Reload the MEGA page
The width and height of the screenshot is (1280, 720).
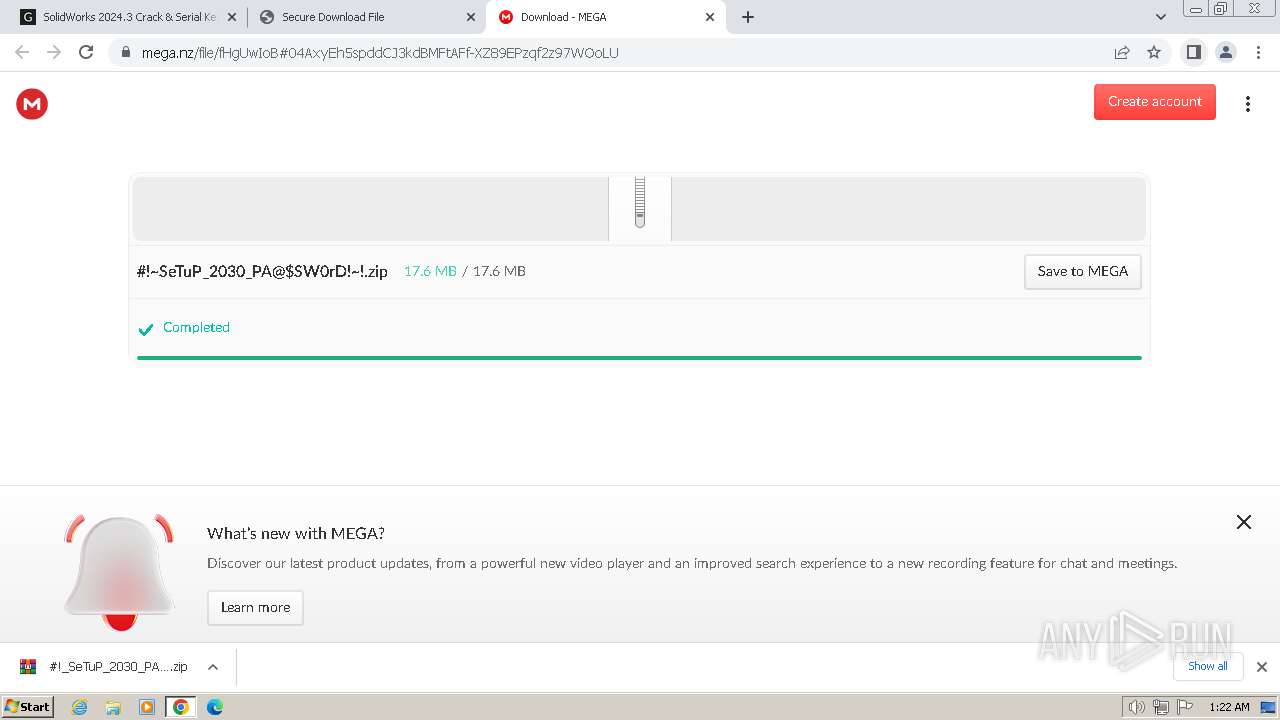(86, 52)
